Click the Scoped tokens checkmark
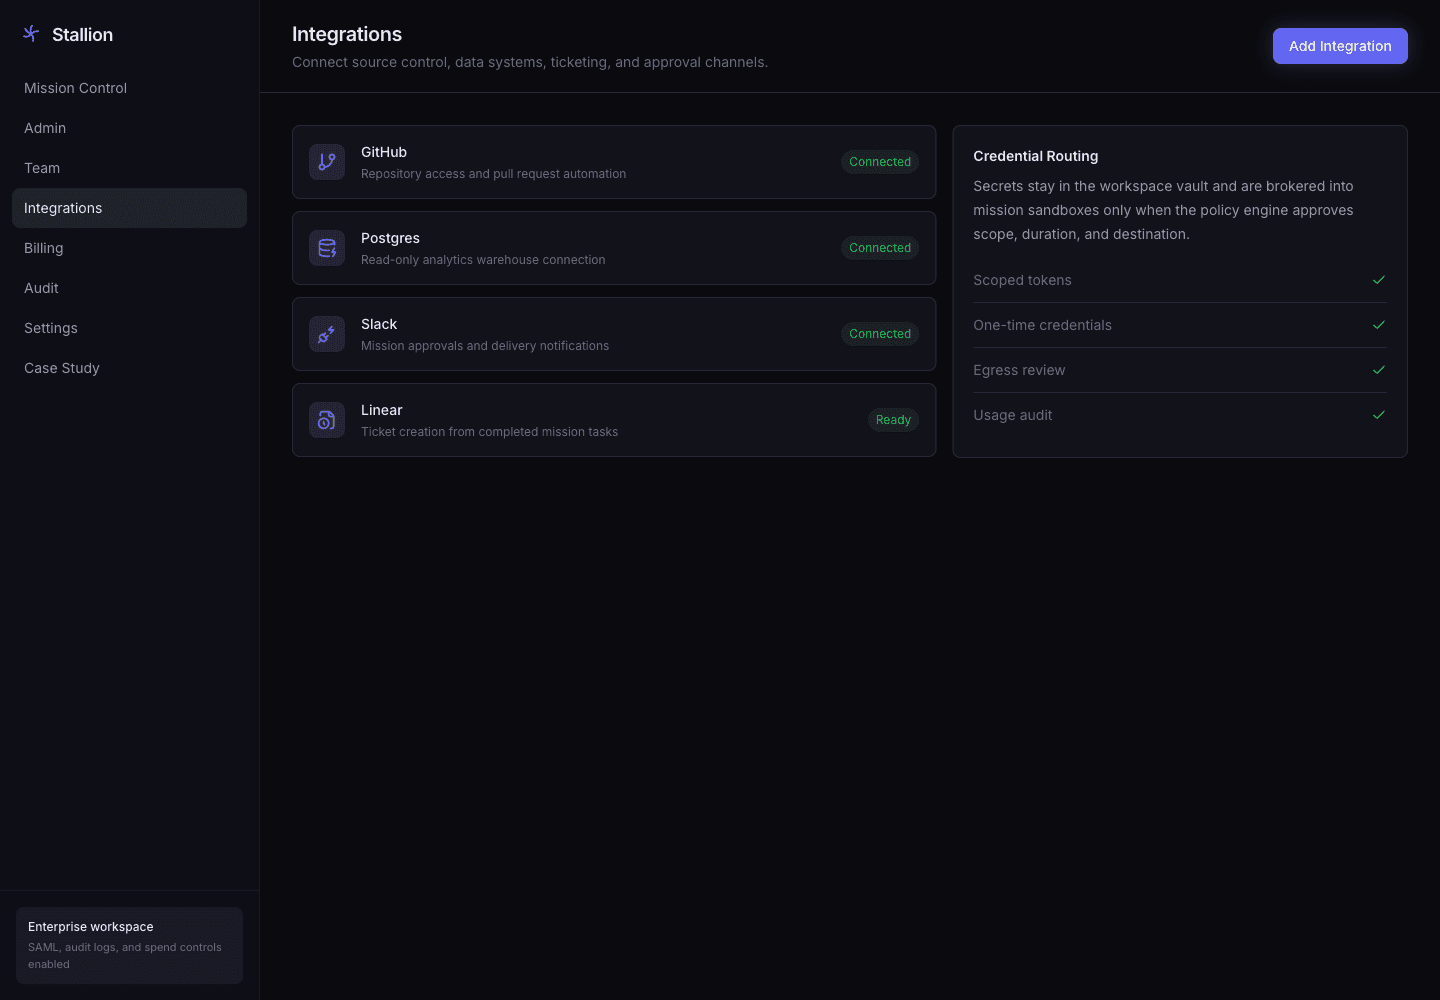This screenshot has width=1440, height=1000. tap(1379, 280)
